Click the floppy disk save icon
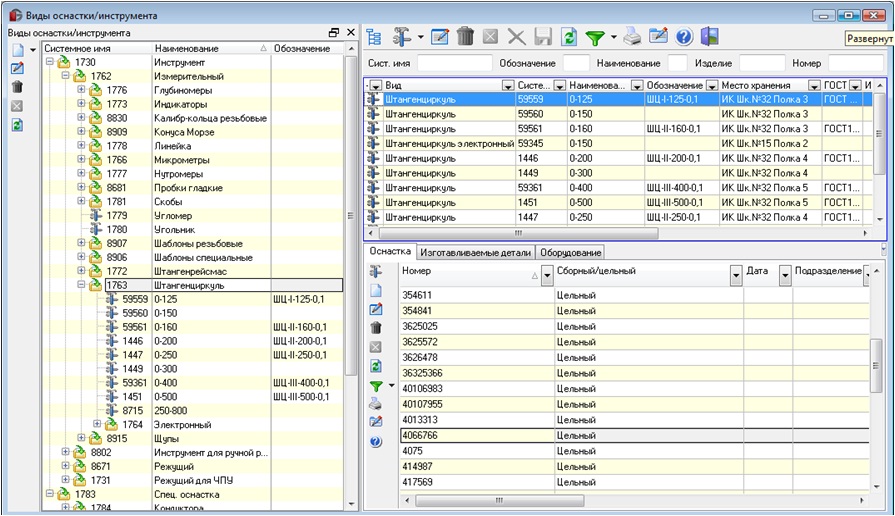 tap(543, 38)
